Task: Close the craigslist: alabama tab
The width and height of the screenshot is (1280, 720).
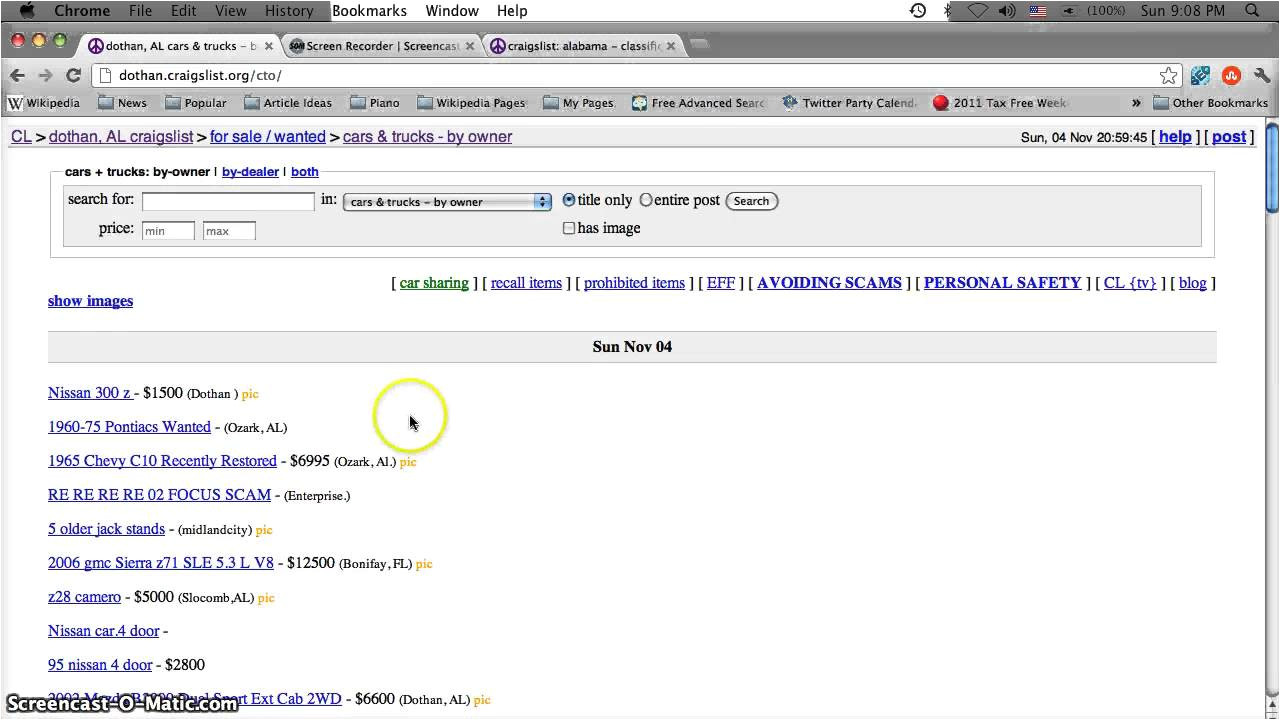Action: (670, 46)
